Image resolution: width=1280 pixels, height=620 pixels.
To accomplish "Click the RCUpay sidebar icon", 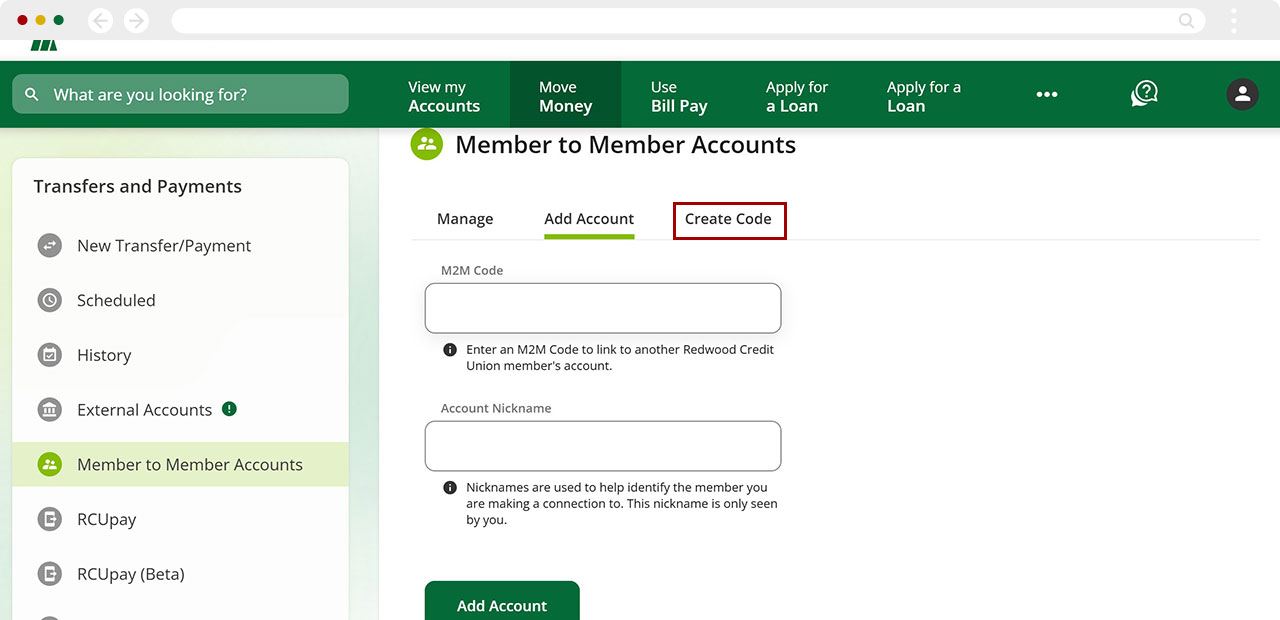I will click(x=50, y=519).
